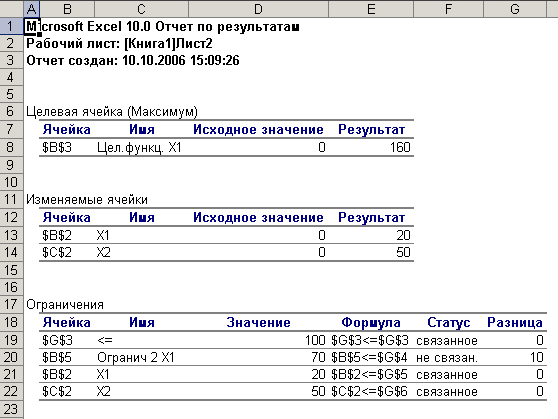Image resolution: width=558 pixels, height=419 pixels.
Task: Click formula '$B$5<=$G$4'
Action: pos(369,357)
